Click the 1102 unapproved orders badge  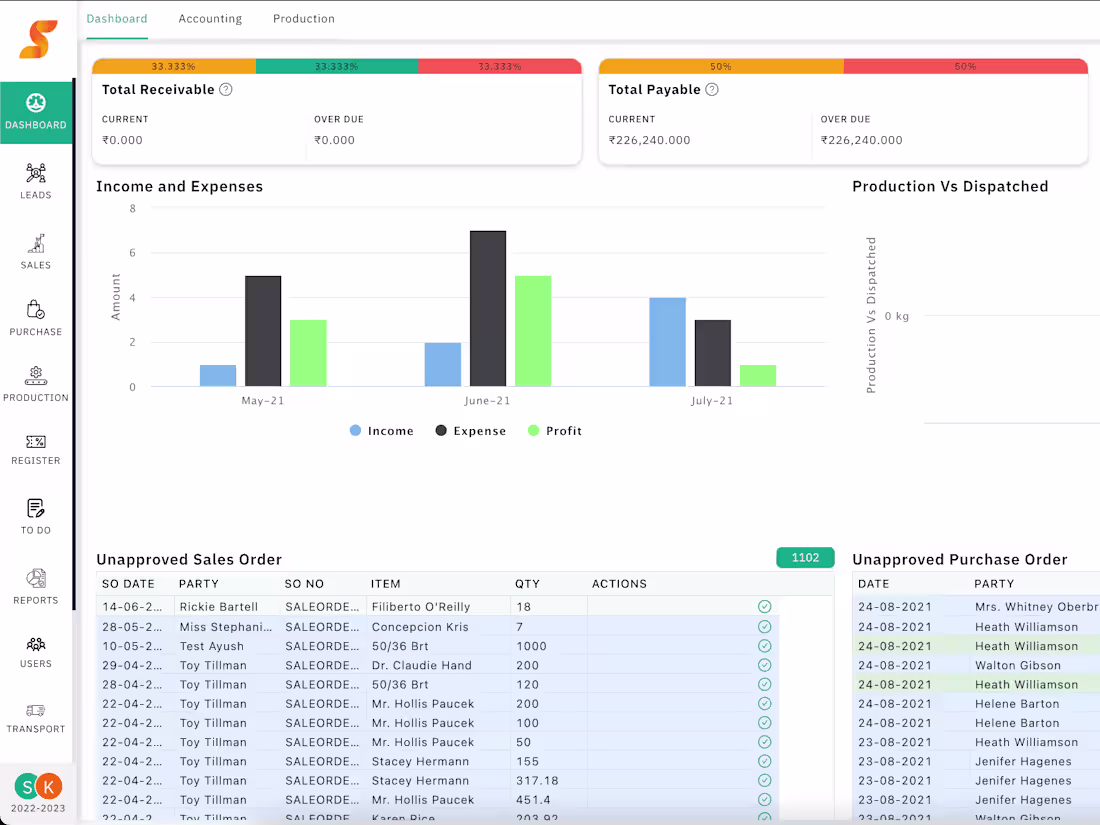pyautogui.click(x=805, y=558)
